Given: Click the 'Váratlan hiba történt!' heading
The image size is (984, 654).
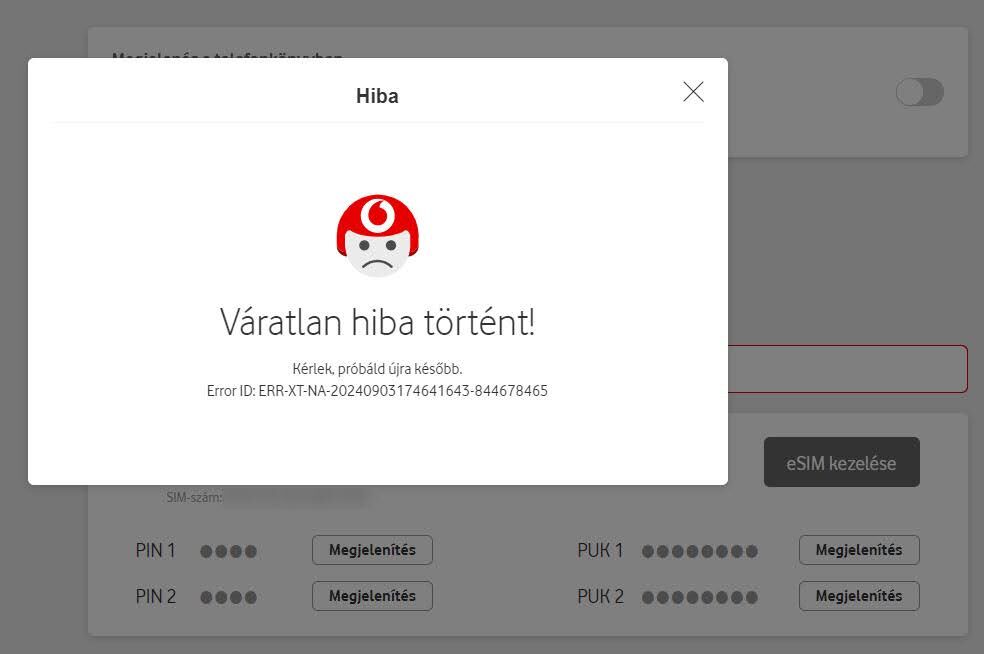Looking at the screenshot, I should pyautogui.click(x=377, y=322).
